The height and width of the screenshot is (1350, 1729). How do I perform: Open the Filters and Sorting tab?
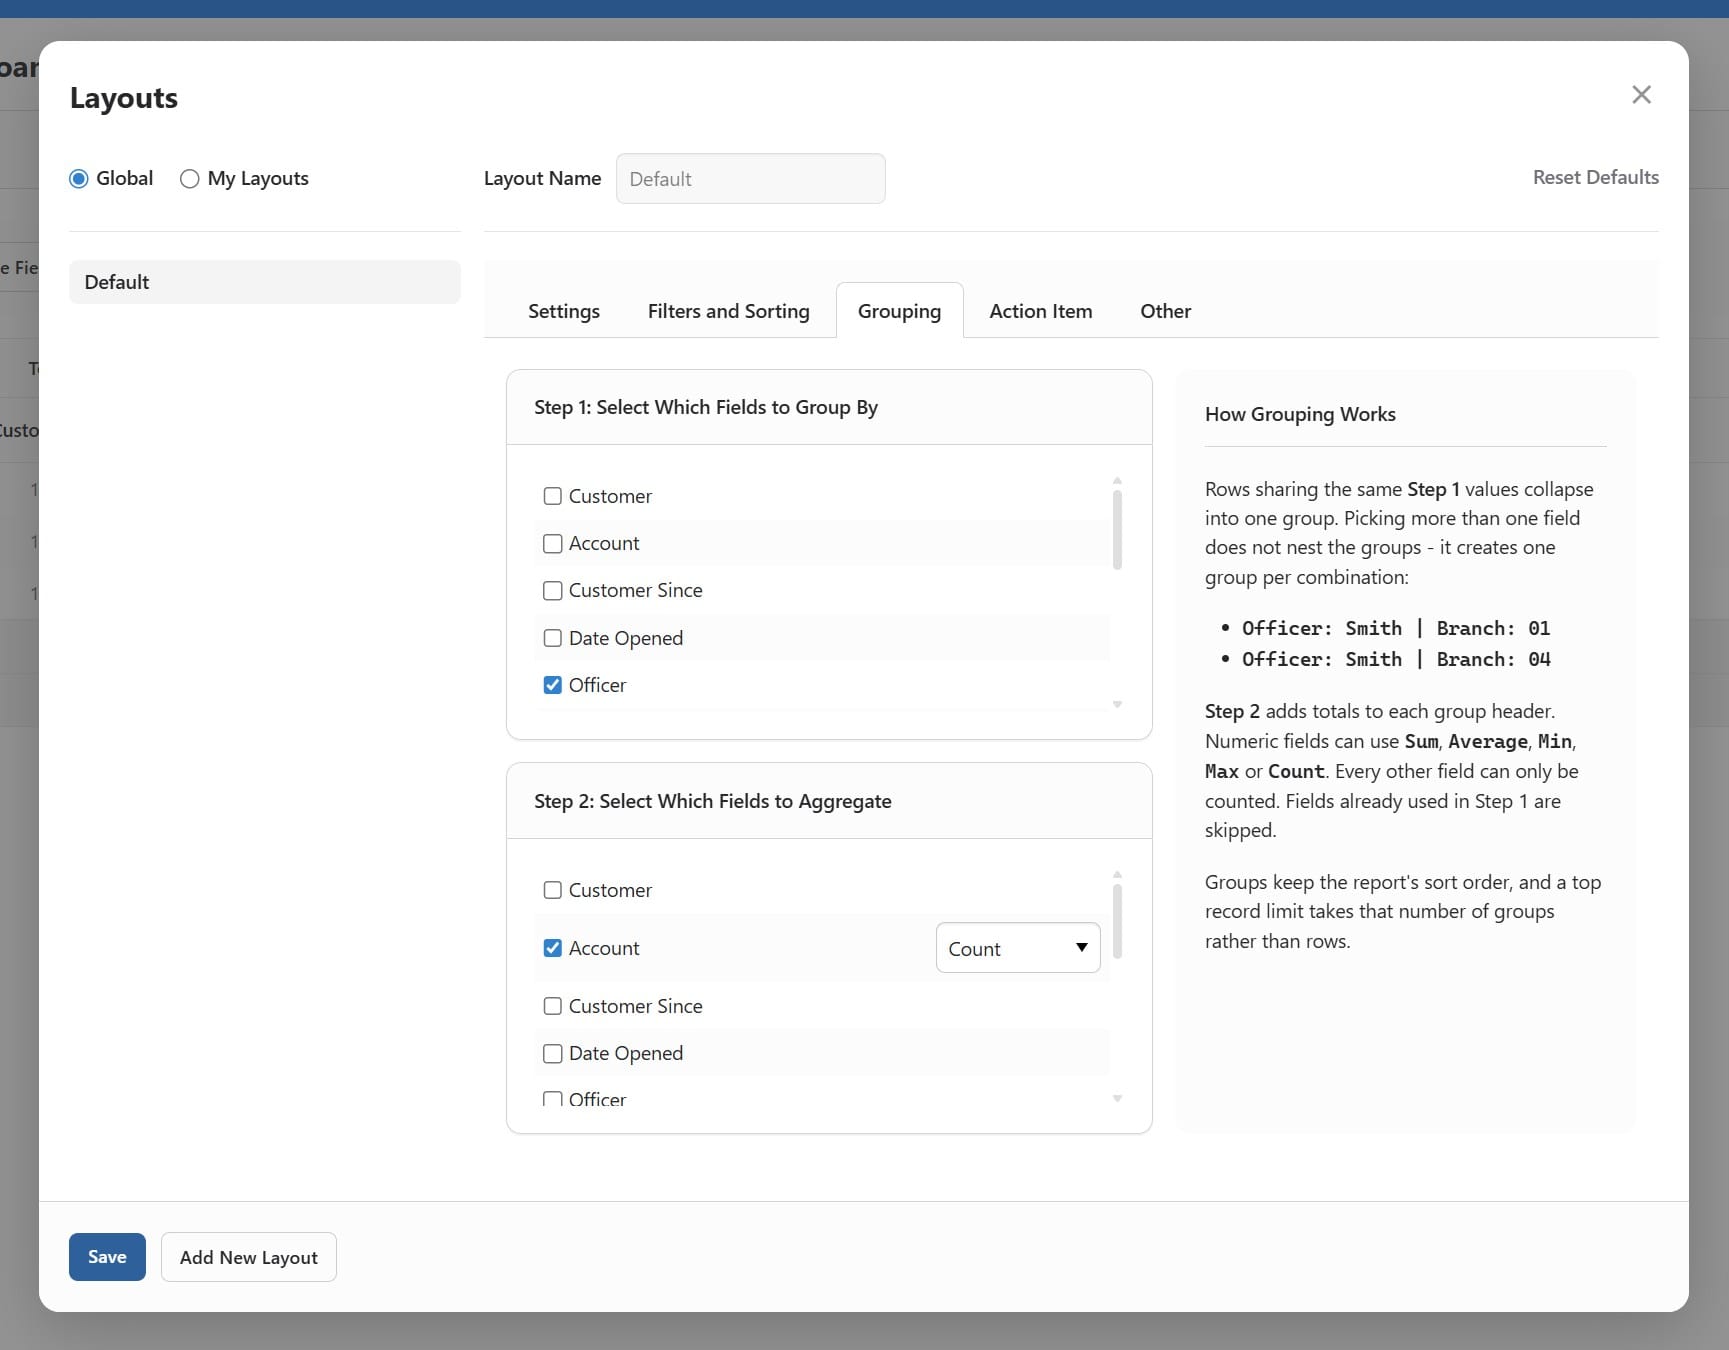728,311
